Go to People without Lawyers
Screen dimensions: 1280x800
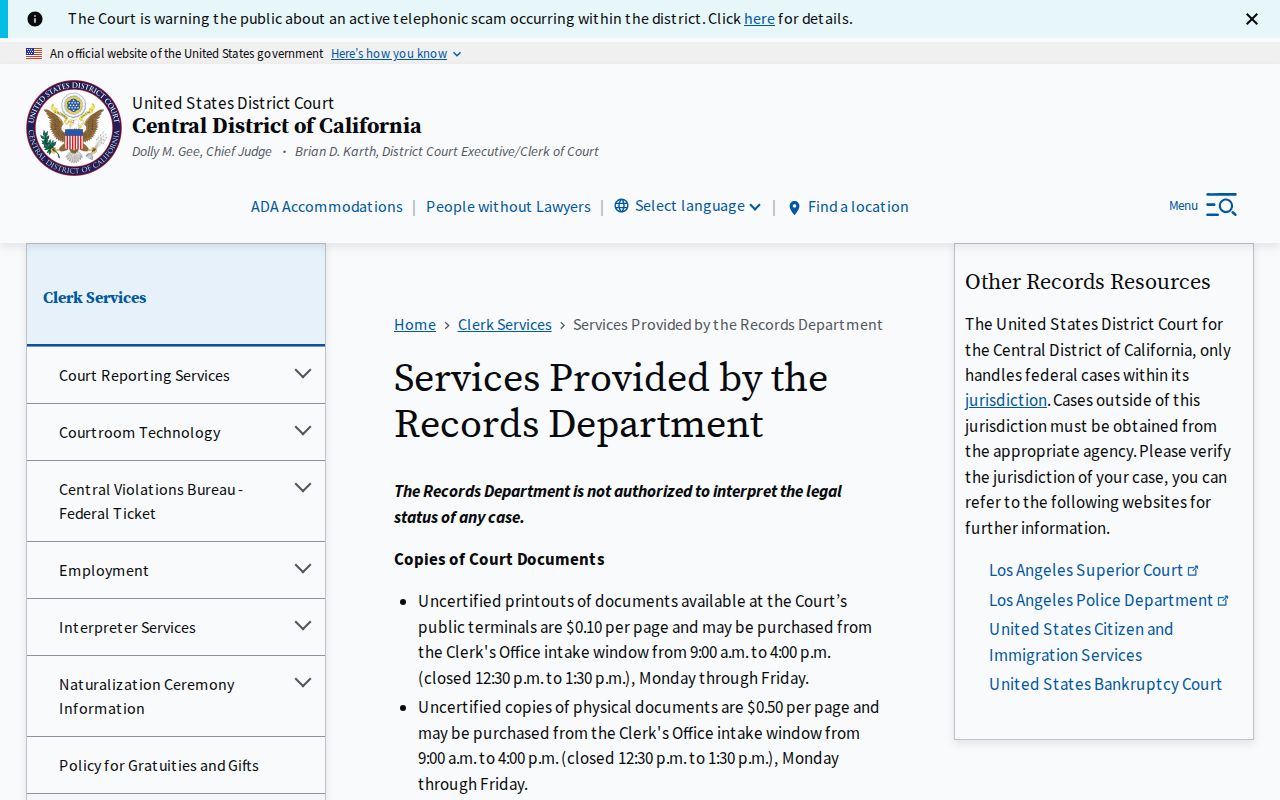[508, 207]
